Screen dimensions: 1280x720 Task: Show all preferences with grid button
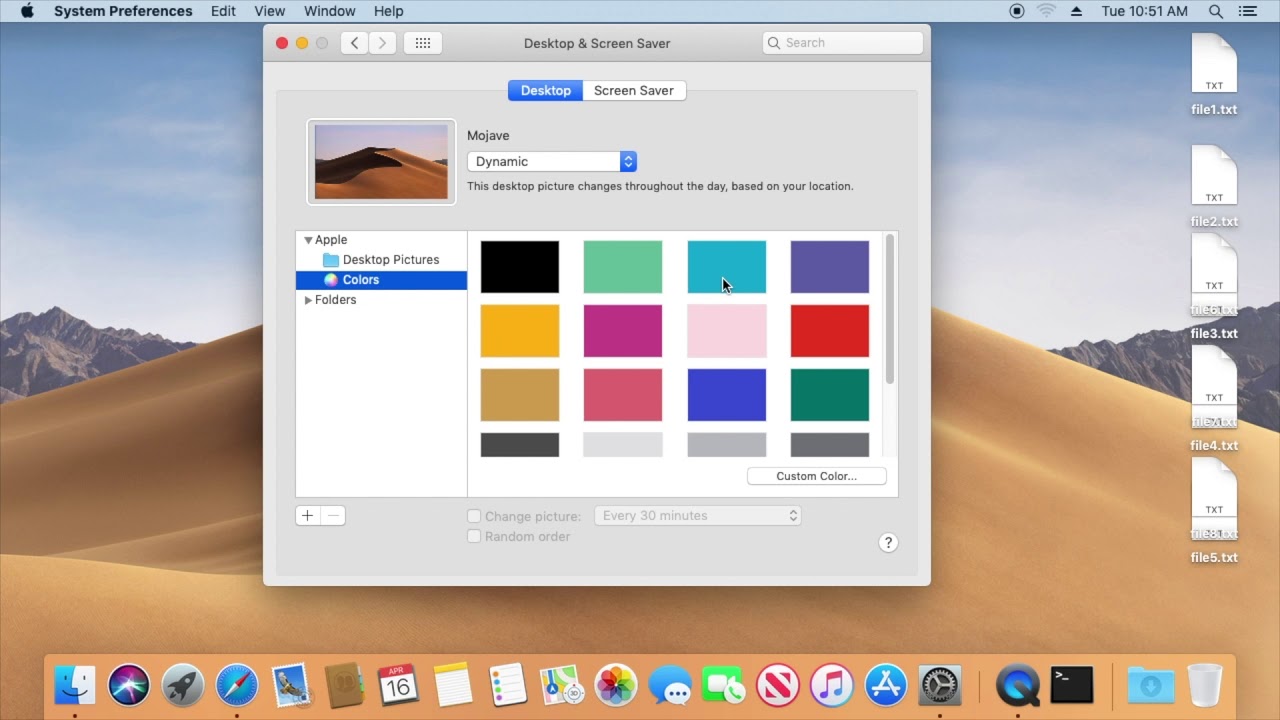[x=422, y=43]
